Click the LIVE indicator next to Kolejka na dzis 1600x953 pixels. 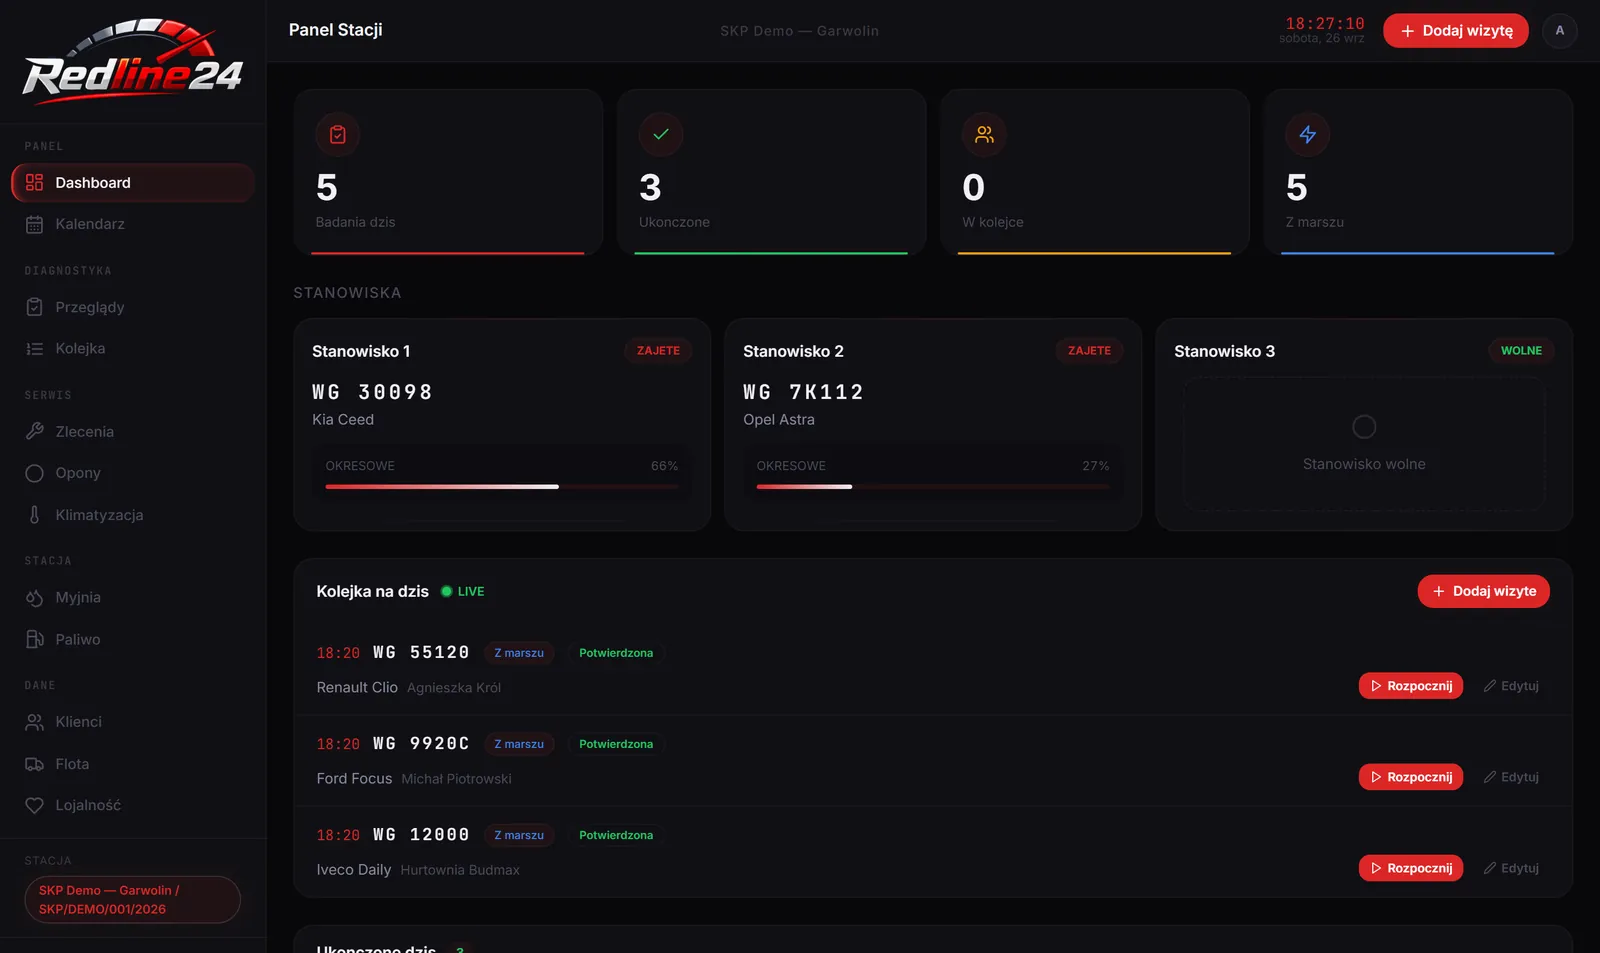[x=463, y=592]
